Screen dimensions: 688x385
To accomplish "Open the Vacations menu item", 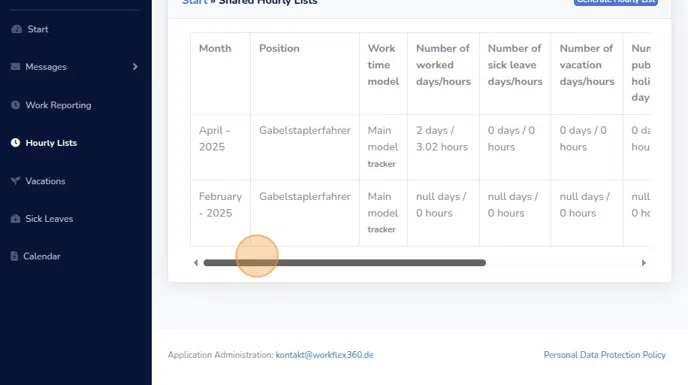I will click(x=45, y=181).
